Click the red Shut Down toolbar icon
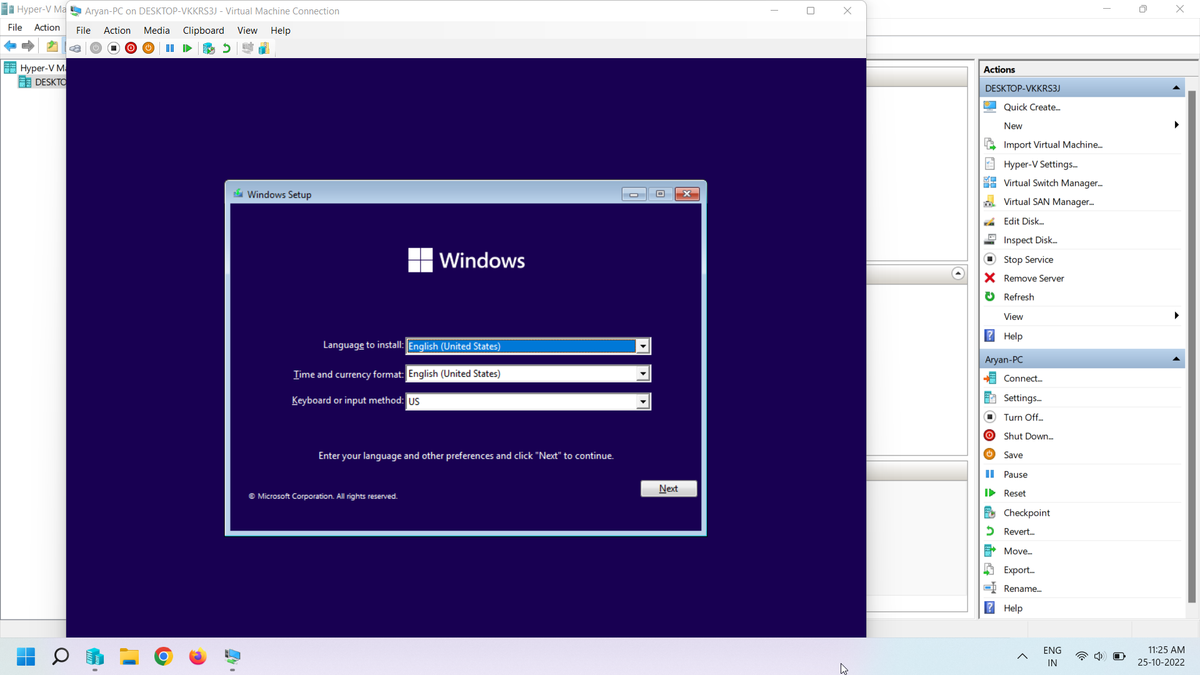Viewport: 1200px width, 675px height. [131, 48]
